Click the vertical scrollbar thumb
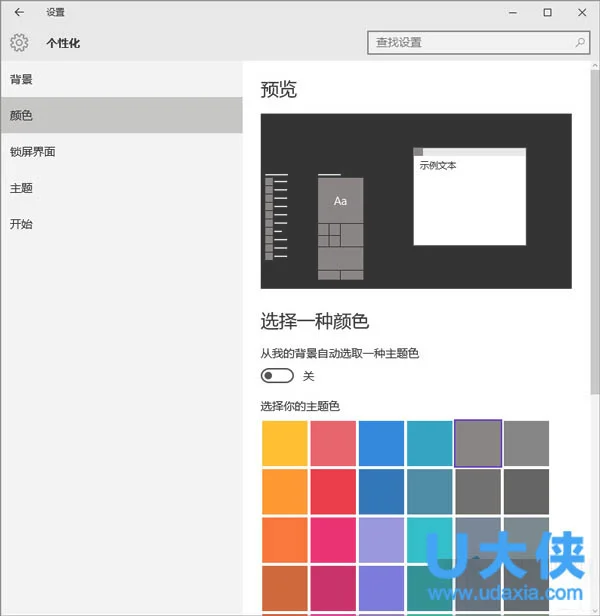The height and width of the screenshot is (616, 600). click(x=595, y=232)
